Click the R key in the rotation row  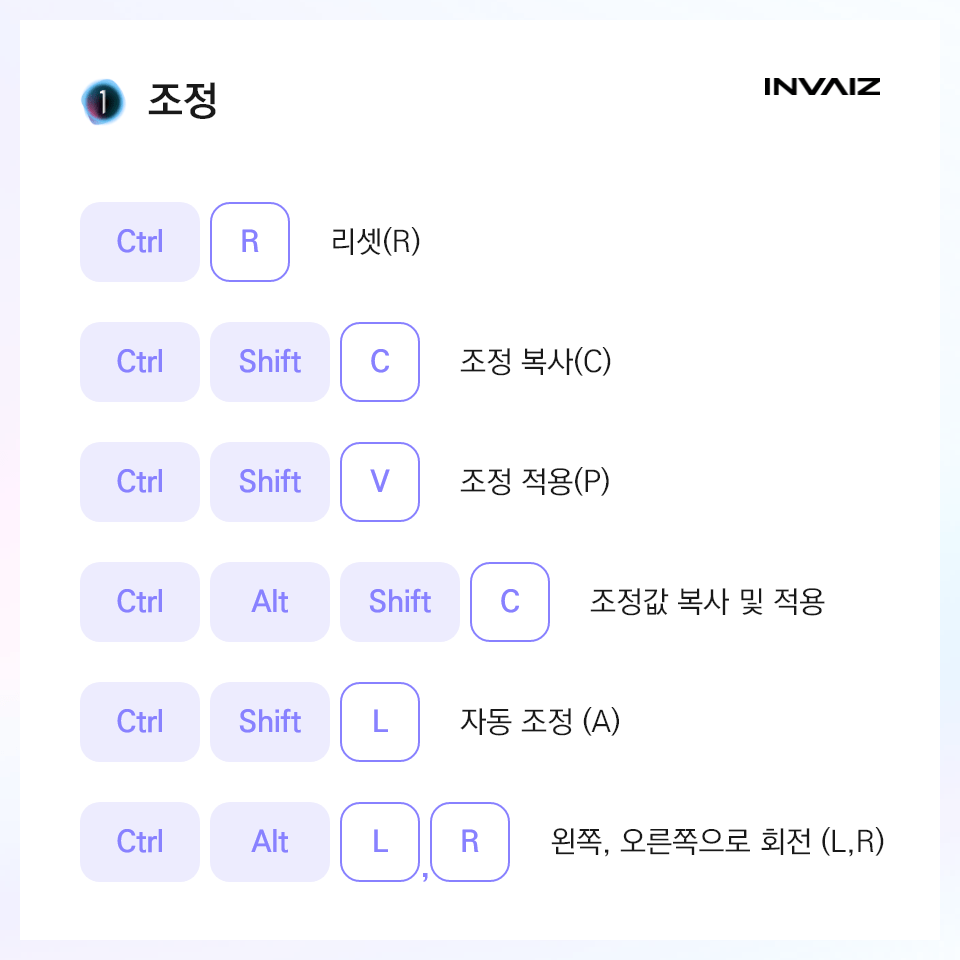coord(470,842)
